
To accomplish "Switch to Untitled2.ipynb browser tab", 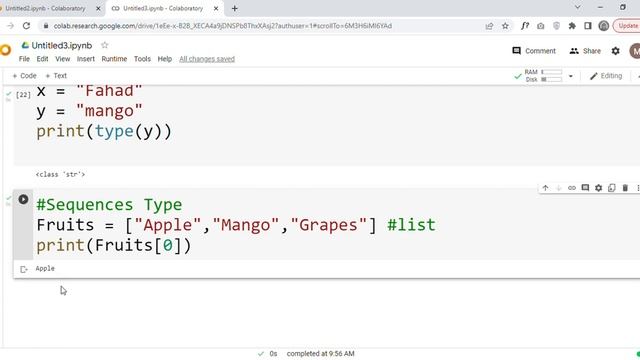I will click(x=46, y=8).
